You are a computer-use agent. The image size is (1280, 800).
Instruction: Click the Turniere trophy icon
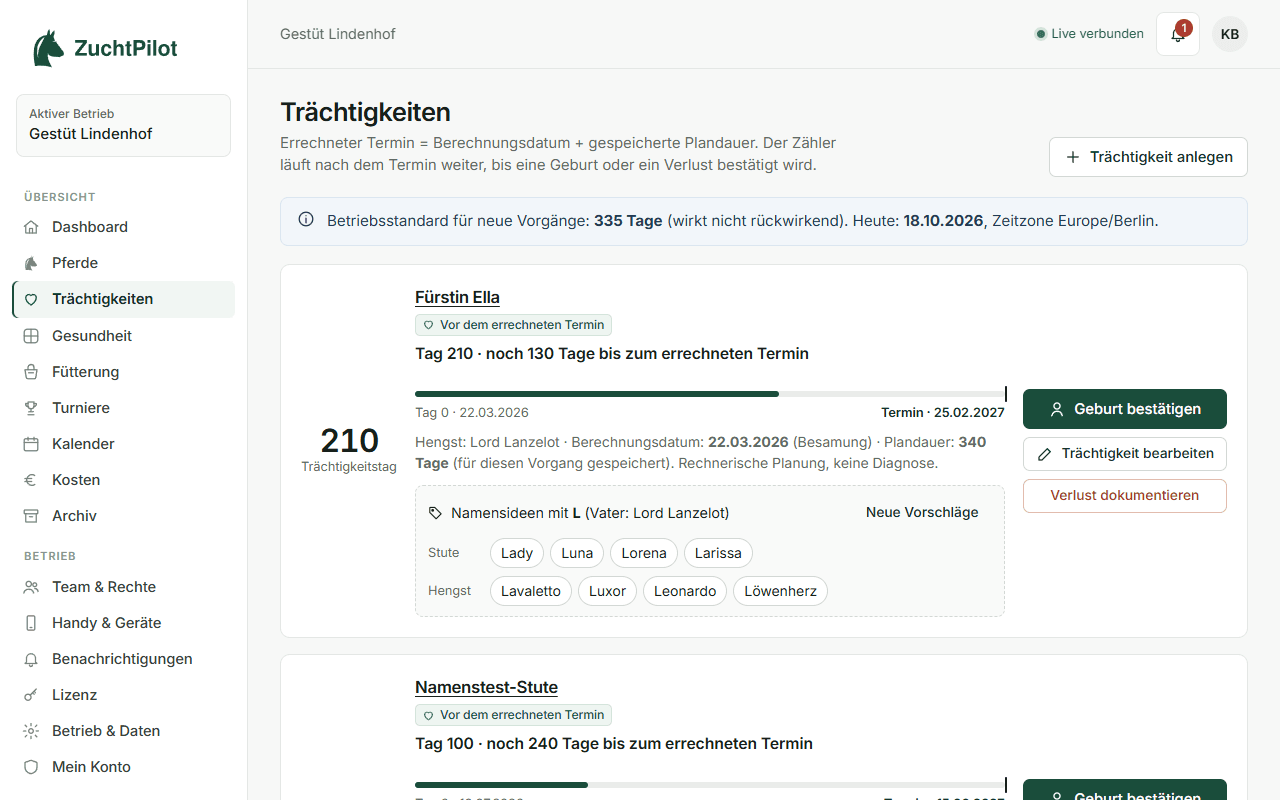pyautogui.click(x=31, y=408)
